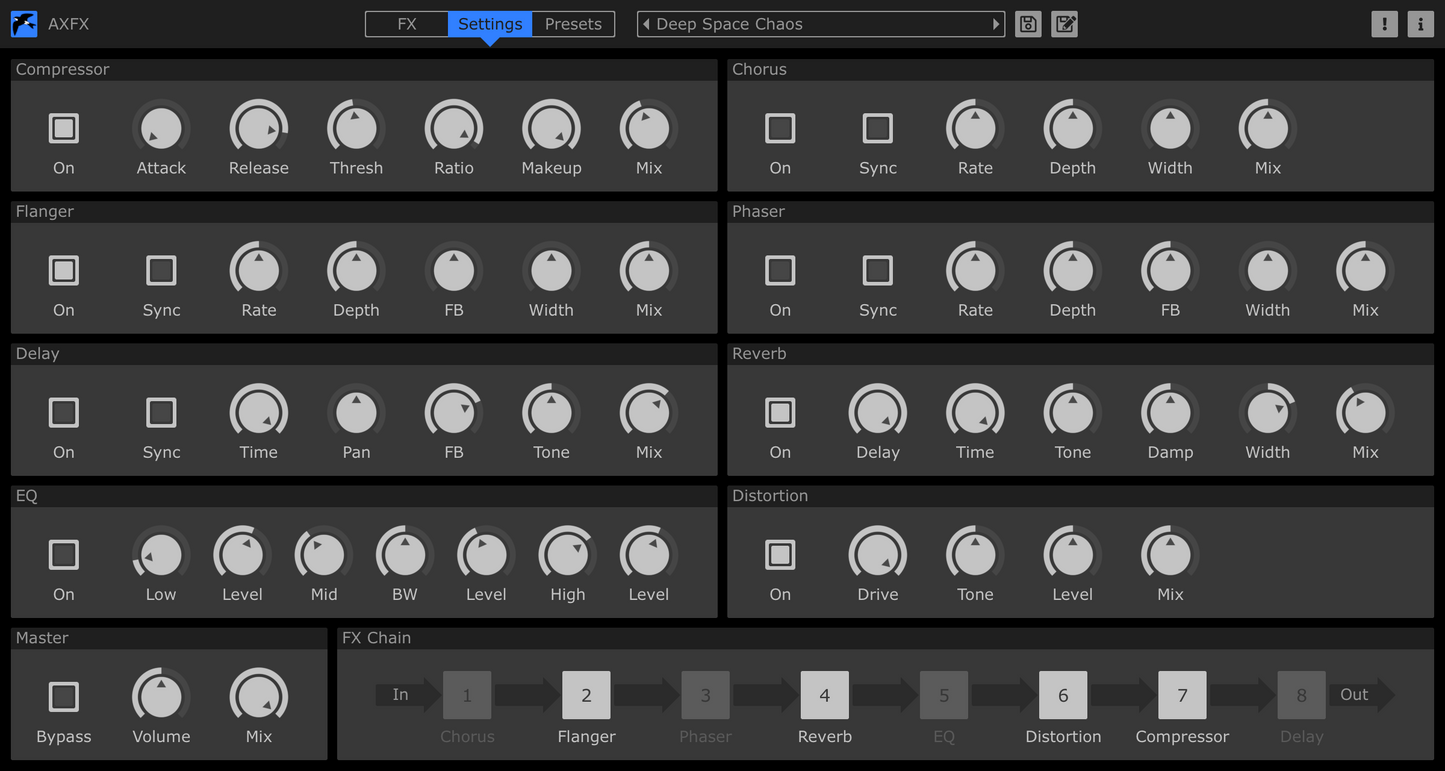Click Distortion block 6 in FX Chain
This screenshot has width=1445, height=771.
[1063, 695]
